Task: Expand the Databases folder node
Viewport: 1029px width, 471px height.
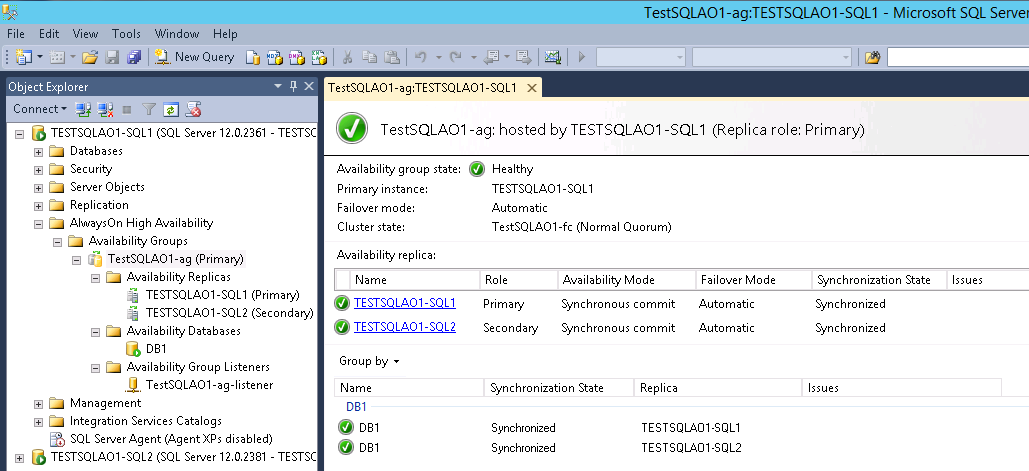Action: click(x=39, y=151)
